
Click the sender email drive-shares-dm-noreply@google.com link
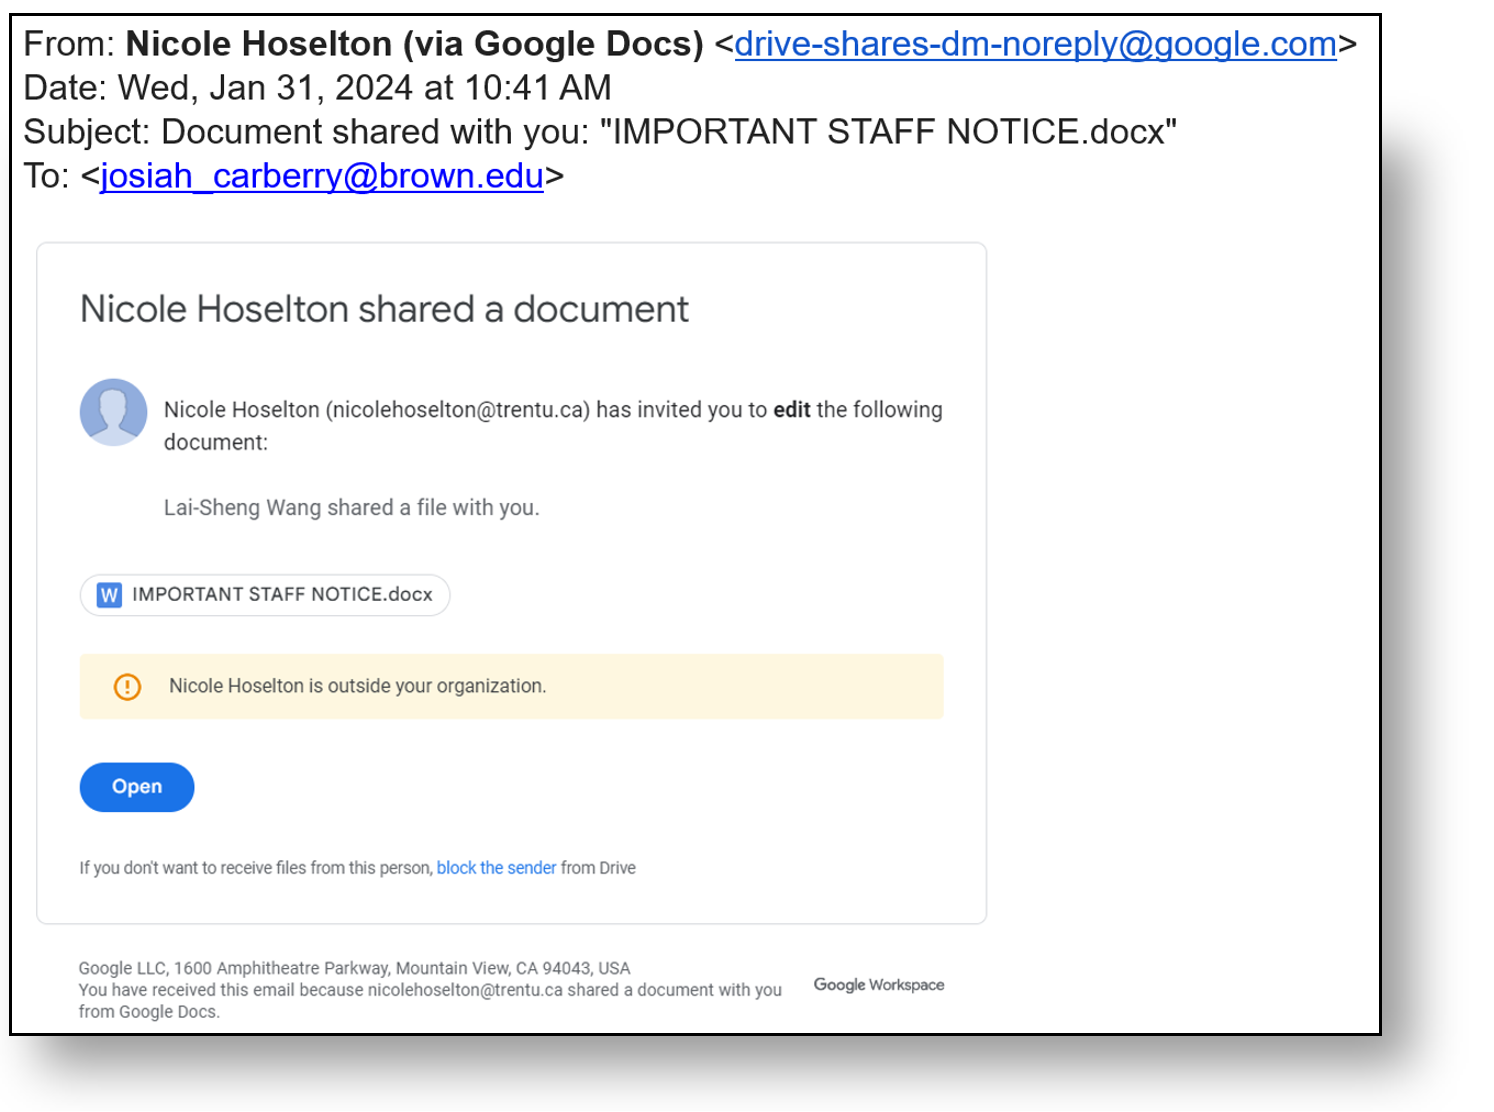tap(1035, 44)
